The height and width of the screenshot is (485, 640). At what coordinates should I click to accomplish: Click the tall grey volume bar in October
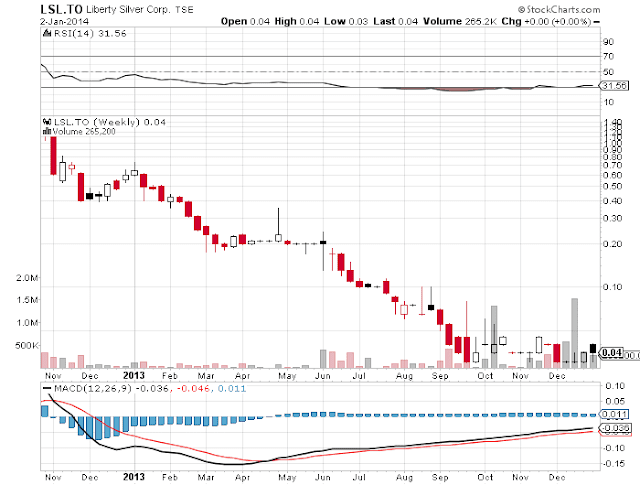[x=494, y=337]
